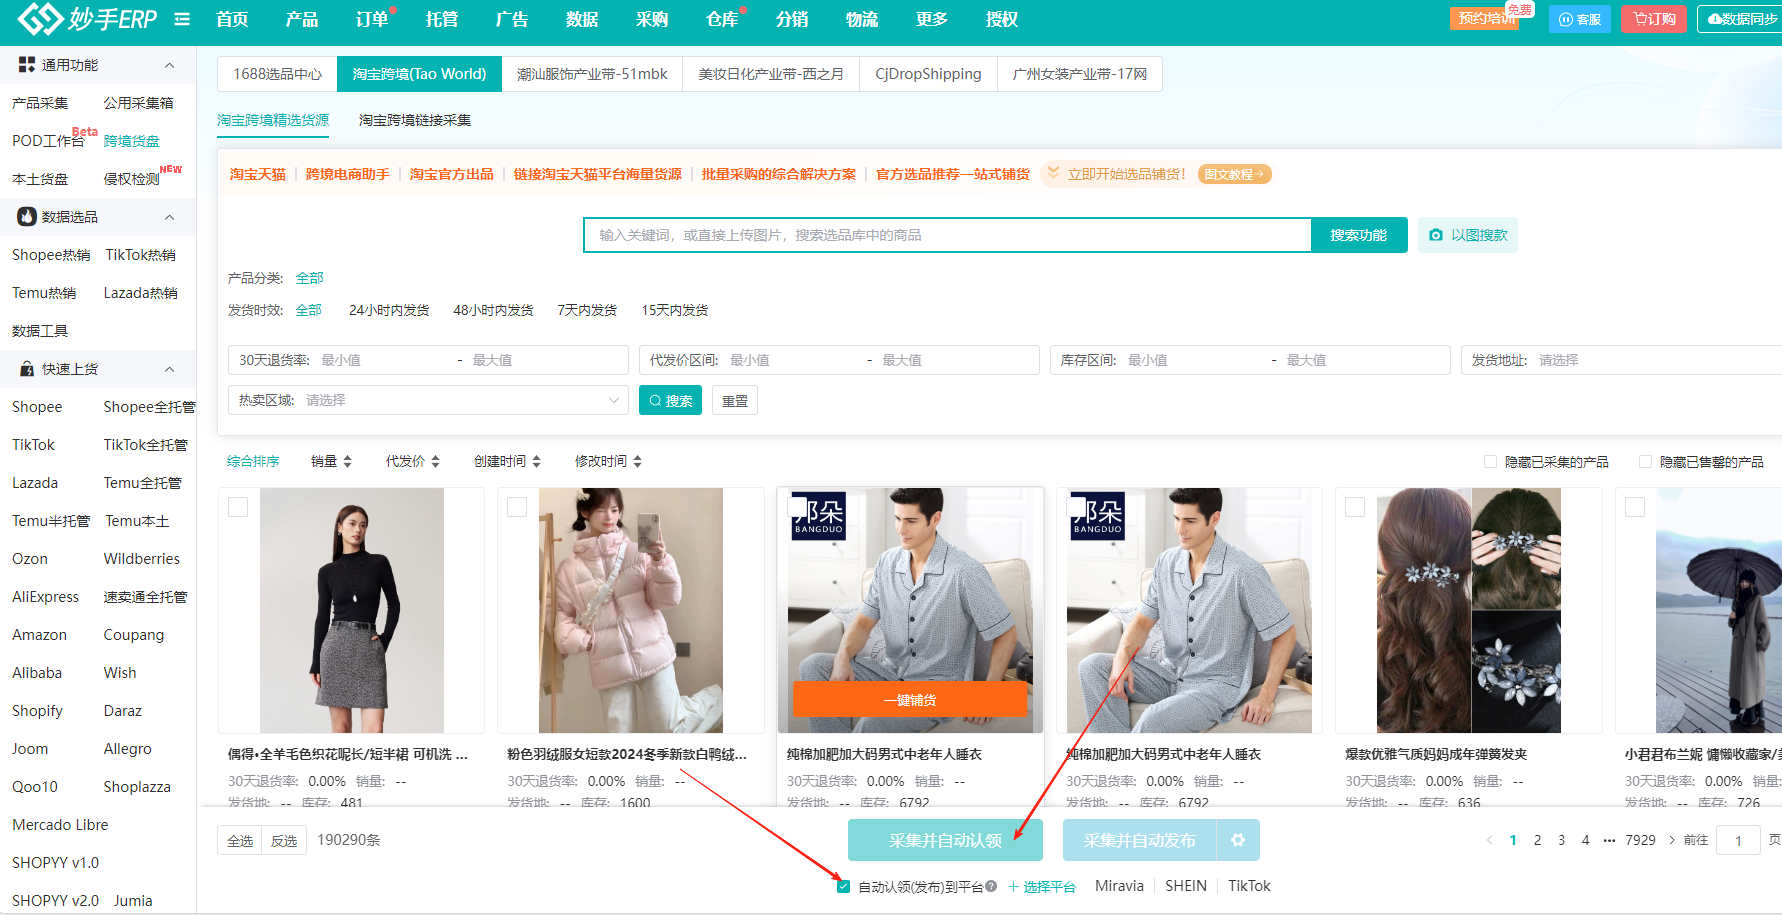Open 跨境货盘 in sidebar
This screenshot has height=915, width=1782.
(131, 141)
